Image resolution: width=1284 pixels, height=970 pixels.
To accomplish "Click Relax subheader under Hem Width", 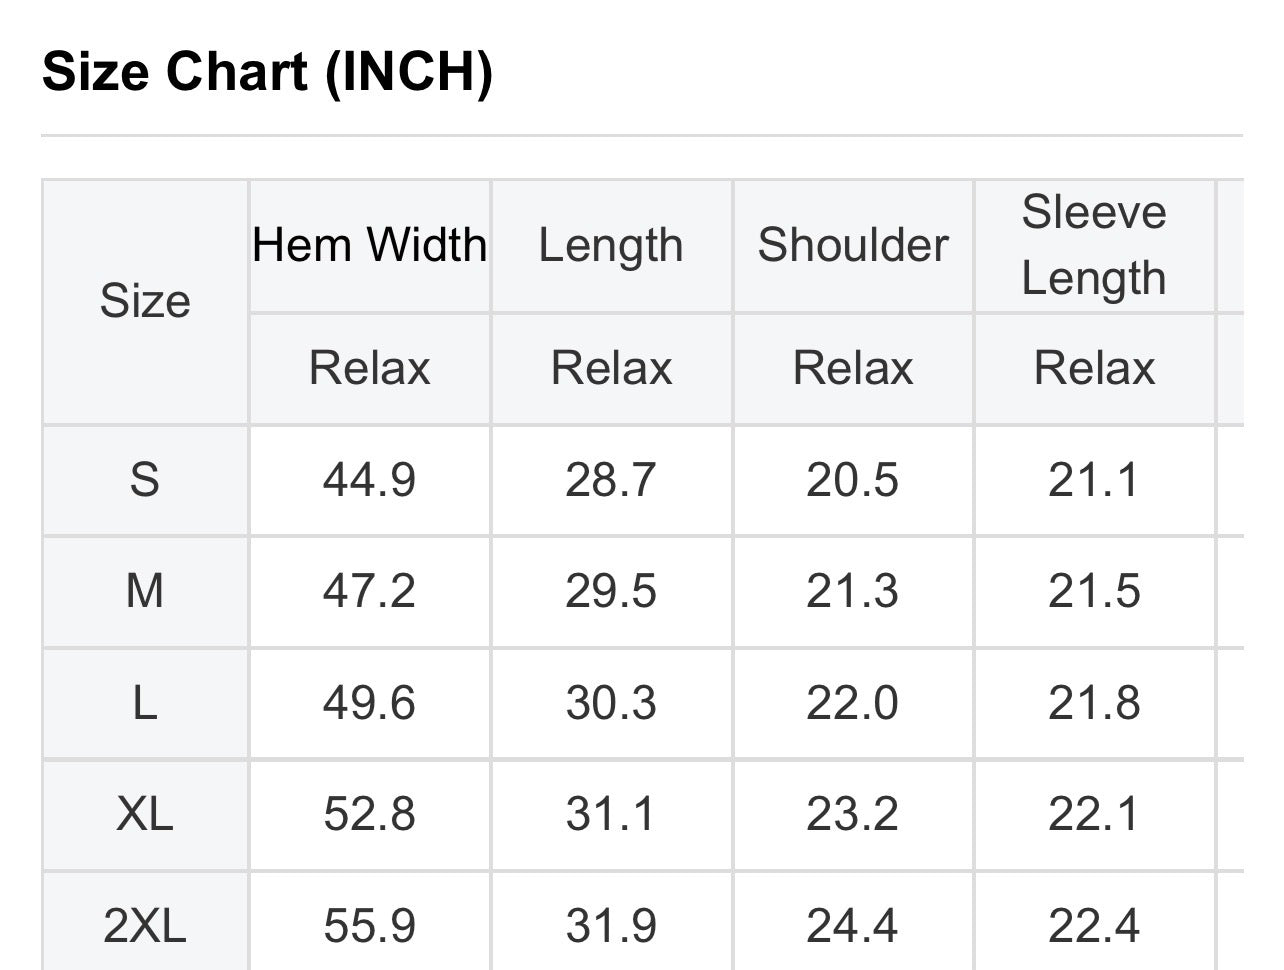I will [x=369, y=368].
